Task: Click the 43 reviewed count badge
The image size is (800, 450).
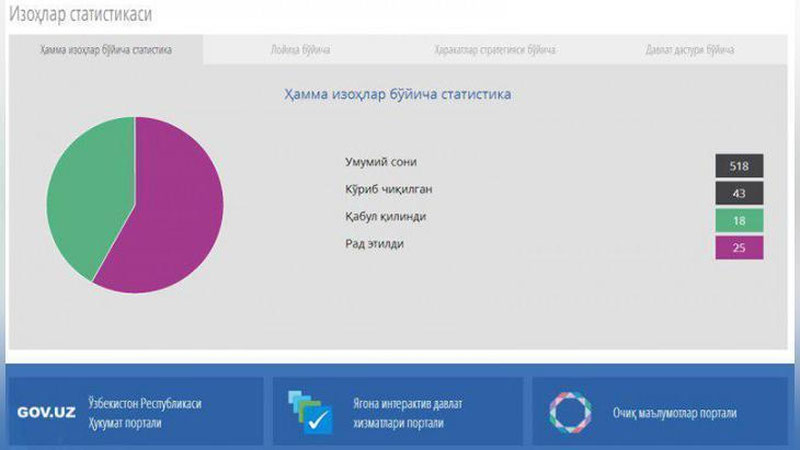Action: pyautogui.click(x=739, y=193)
